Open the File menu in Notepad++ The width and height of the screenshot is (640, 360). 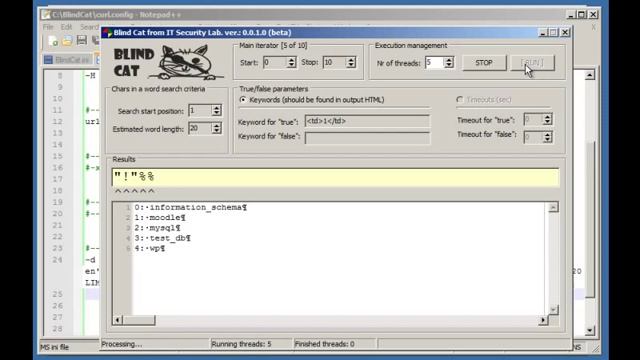tap(48, 27)
